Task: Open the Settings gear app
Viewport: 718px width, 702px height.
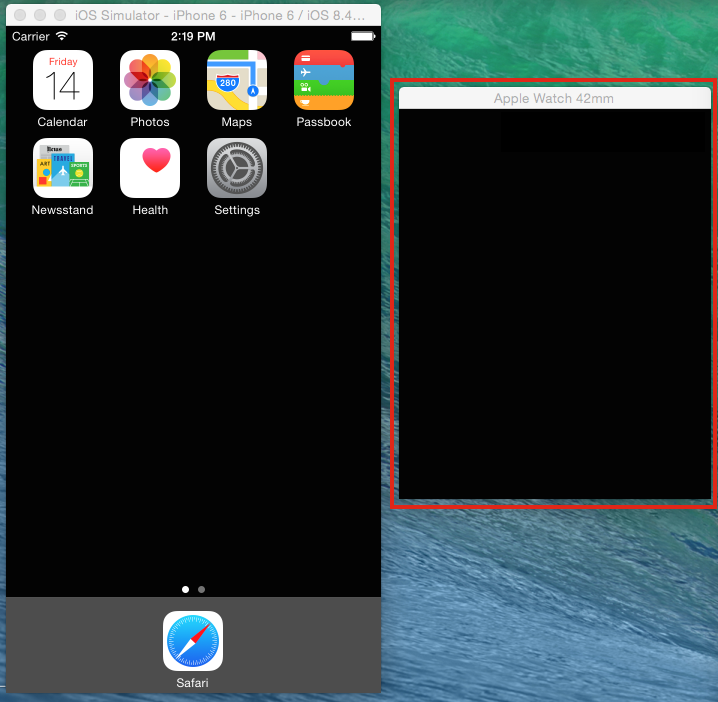Action: point(237,168)
